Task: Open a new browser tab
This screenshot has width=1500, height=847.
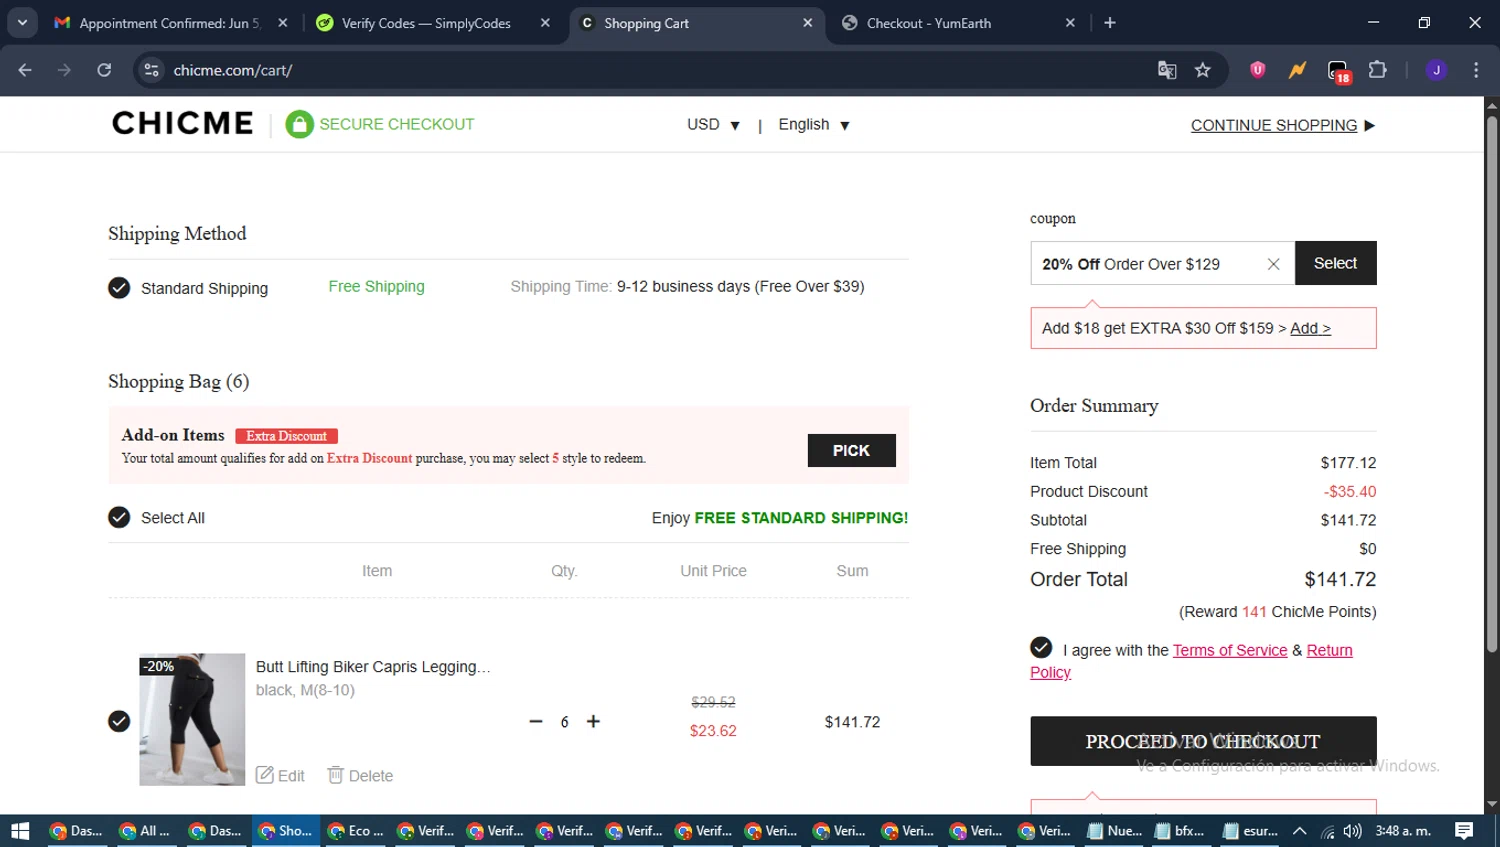Action: pos(1110,23)
